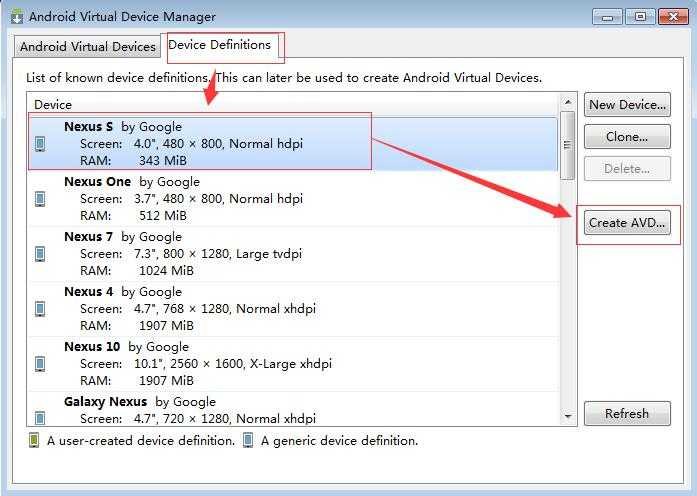The width and height of the screenshot is (697, 496).
Task: Click the generic device definition legend icon
Action: click(x=248, y=440)
